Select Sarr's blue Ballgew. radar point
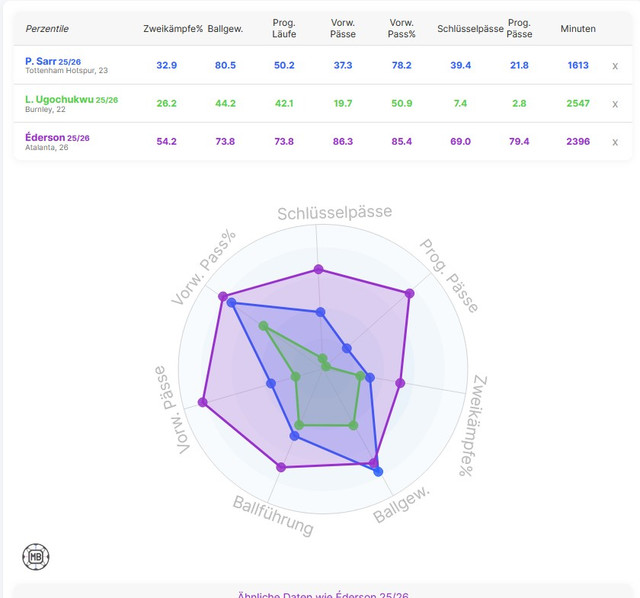Screen dimensions: 640x598 coord(378,472)
